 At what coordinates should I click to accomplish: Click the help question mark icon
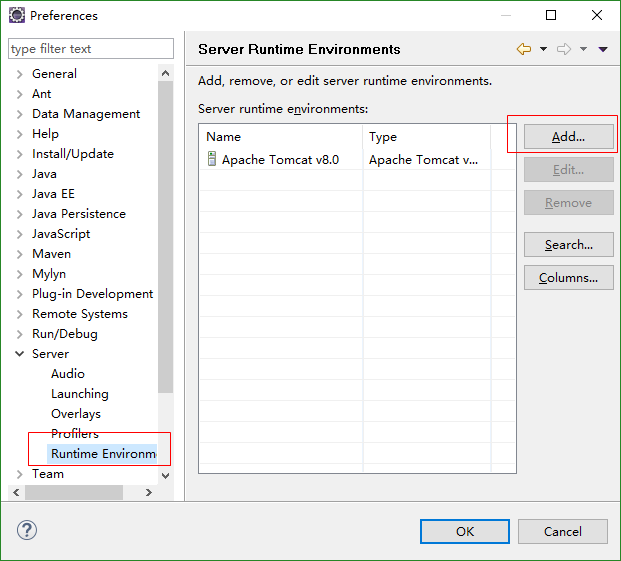[27, 530]
